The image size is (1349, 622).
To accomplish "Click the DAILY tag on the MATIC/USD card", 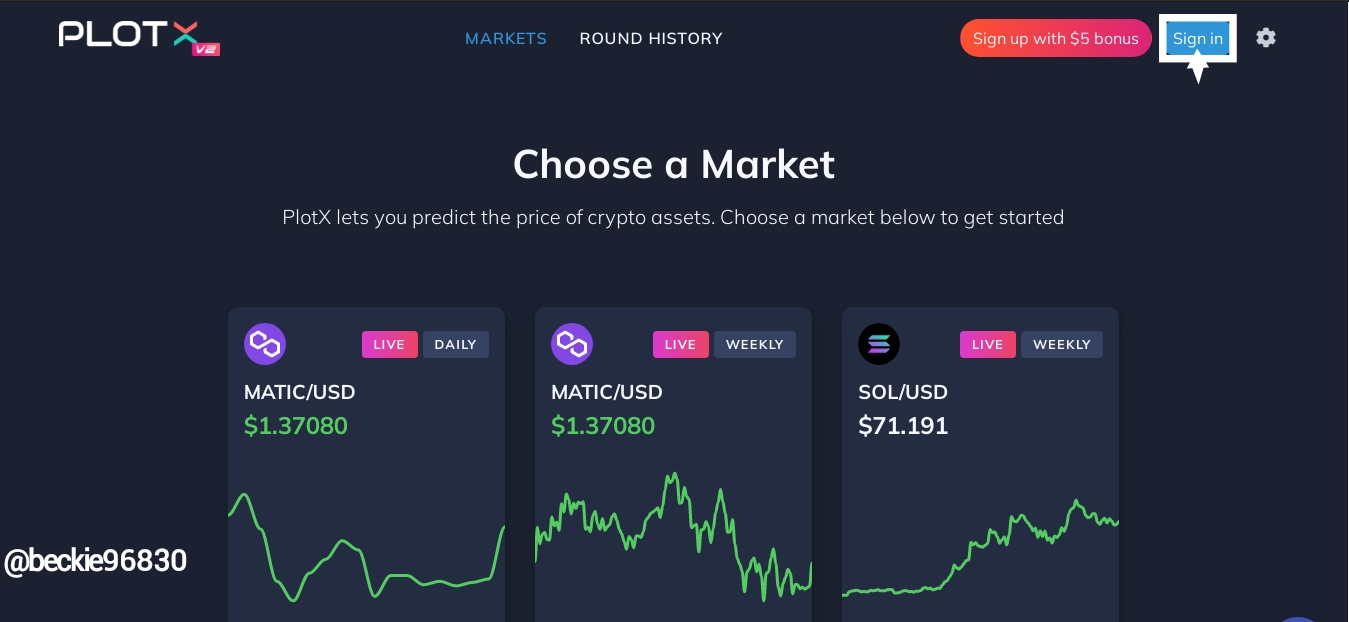I will 456,344.
